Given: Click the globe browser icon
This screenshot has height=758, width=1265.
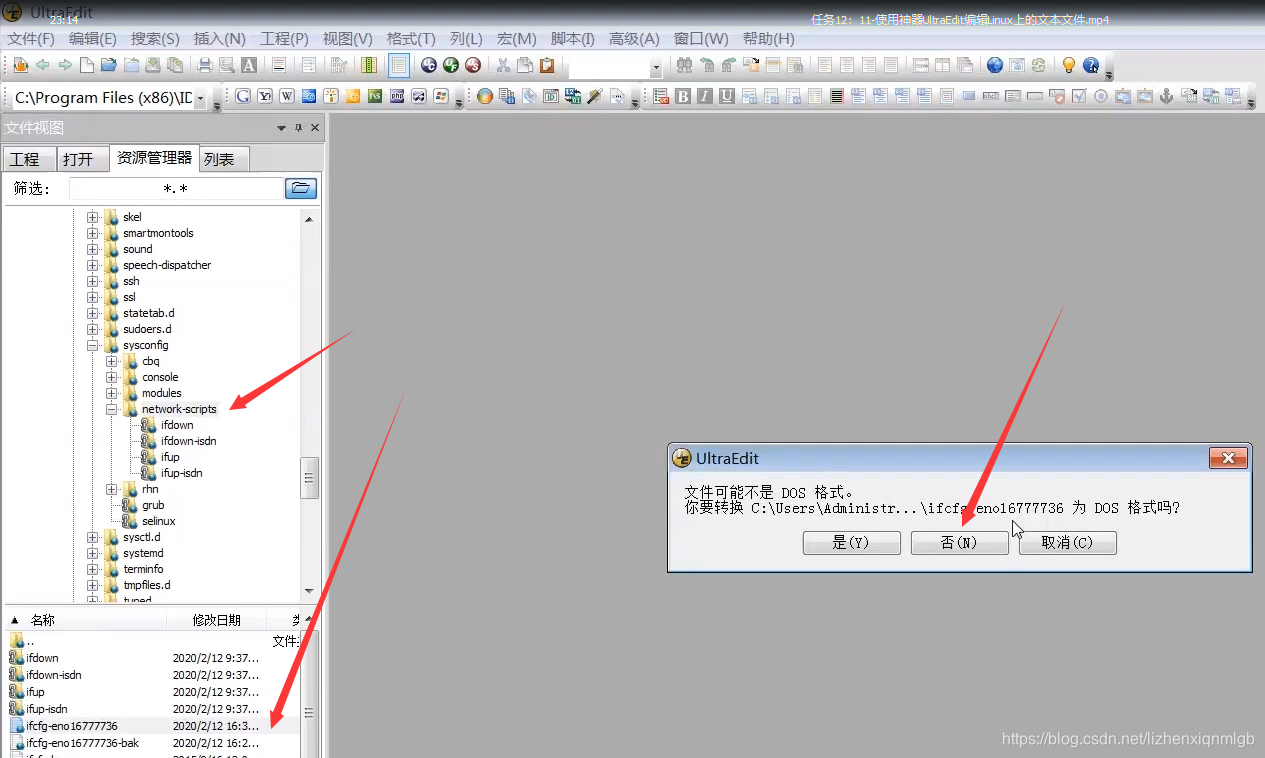Looking at the screenshot, I should (994, 65).
